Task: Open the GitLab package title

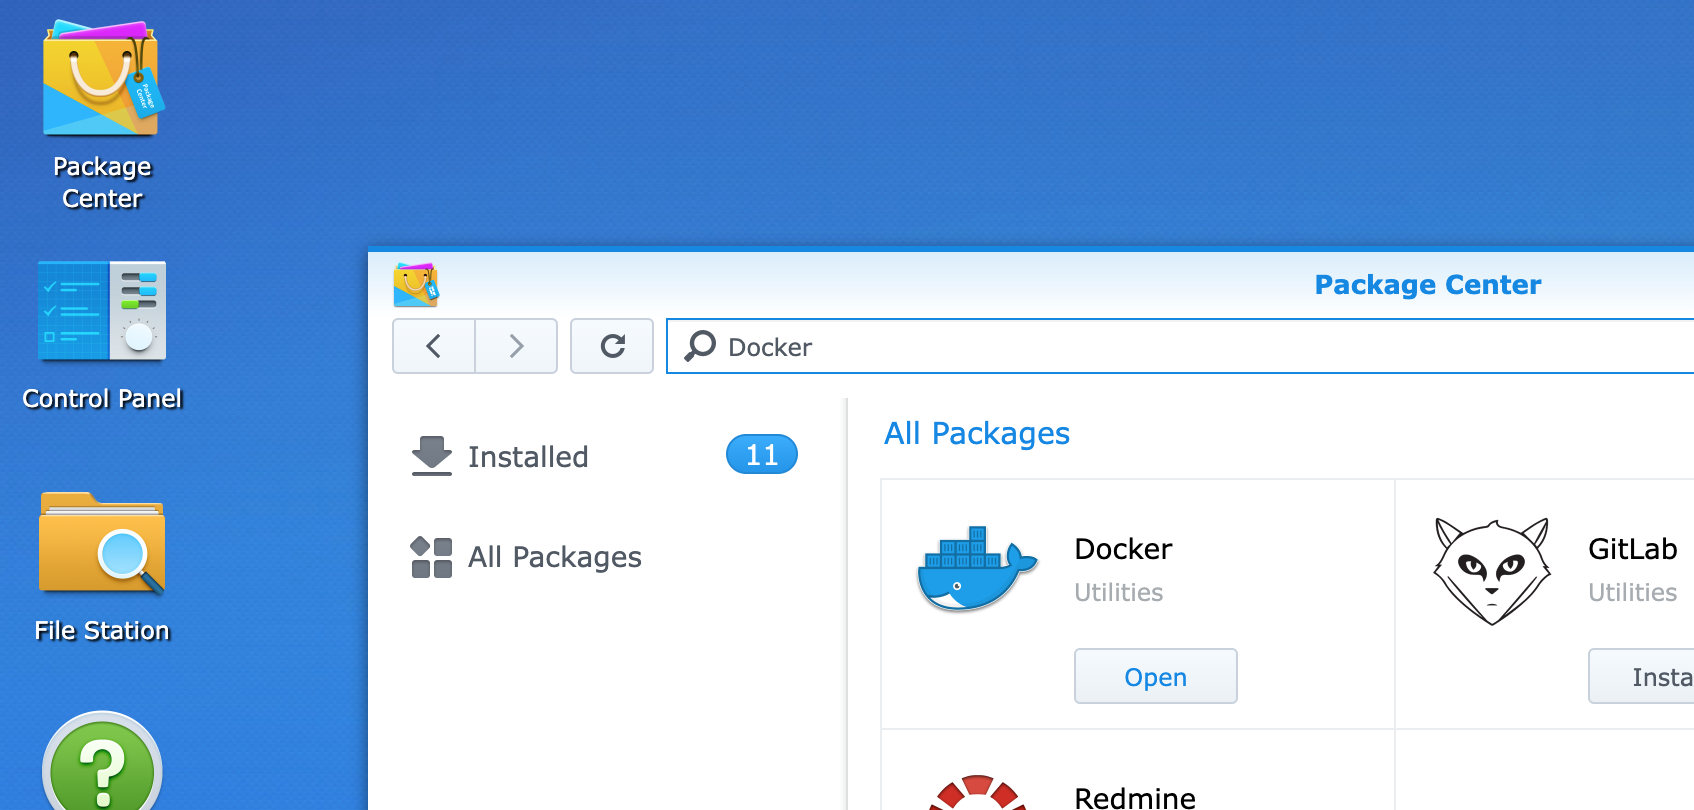Action: pos(1633,549)
